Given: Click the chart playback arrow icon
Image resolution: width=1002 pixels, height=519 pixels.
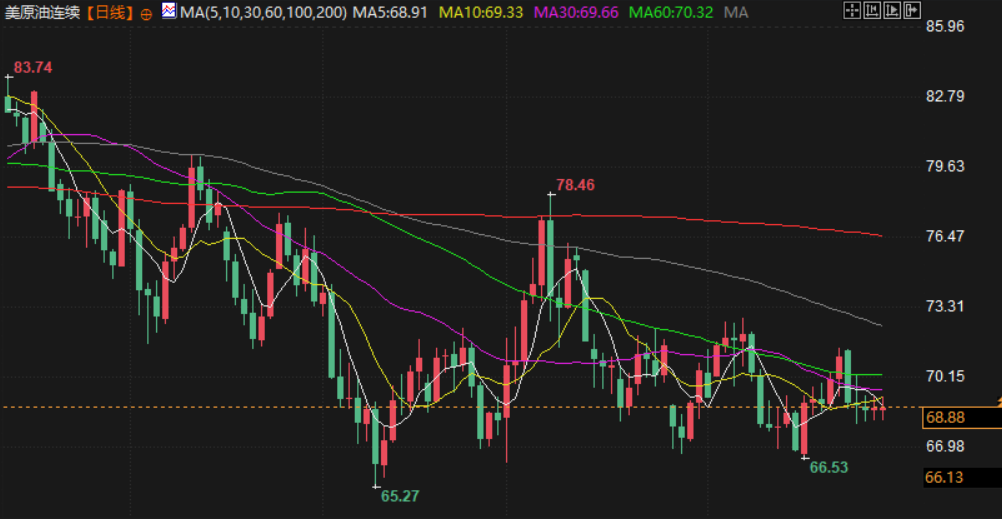Looking at the screenshot, I should 893,10.
